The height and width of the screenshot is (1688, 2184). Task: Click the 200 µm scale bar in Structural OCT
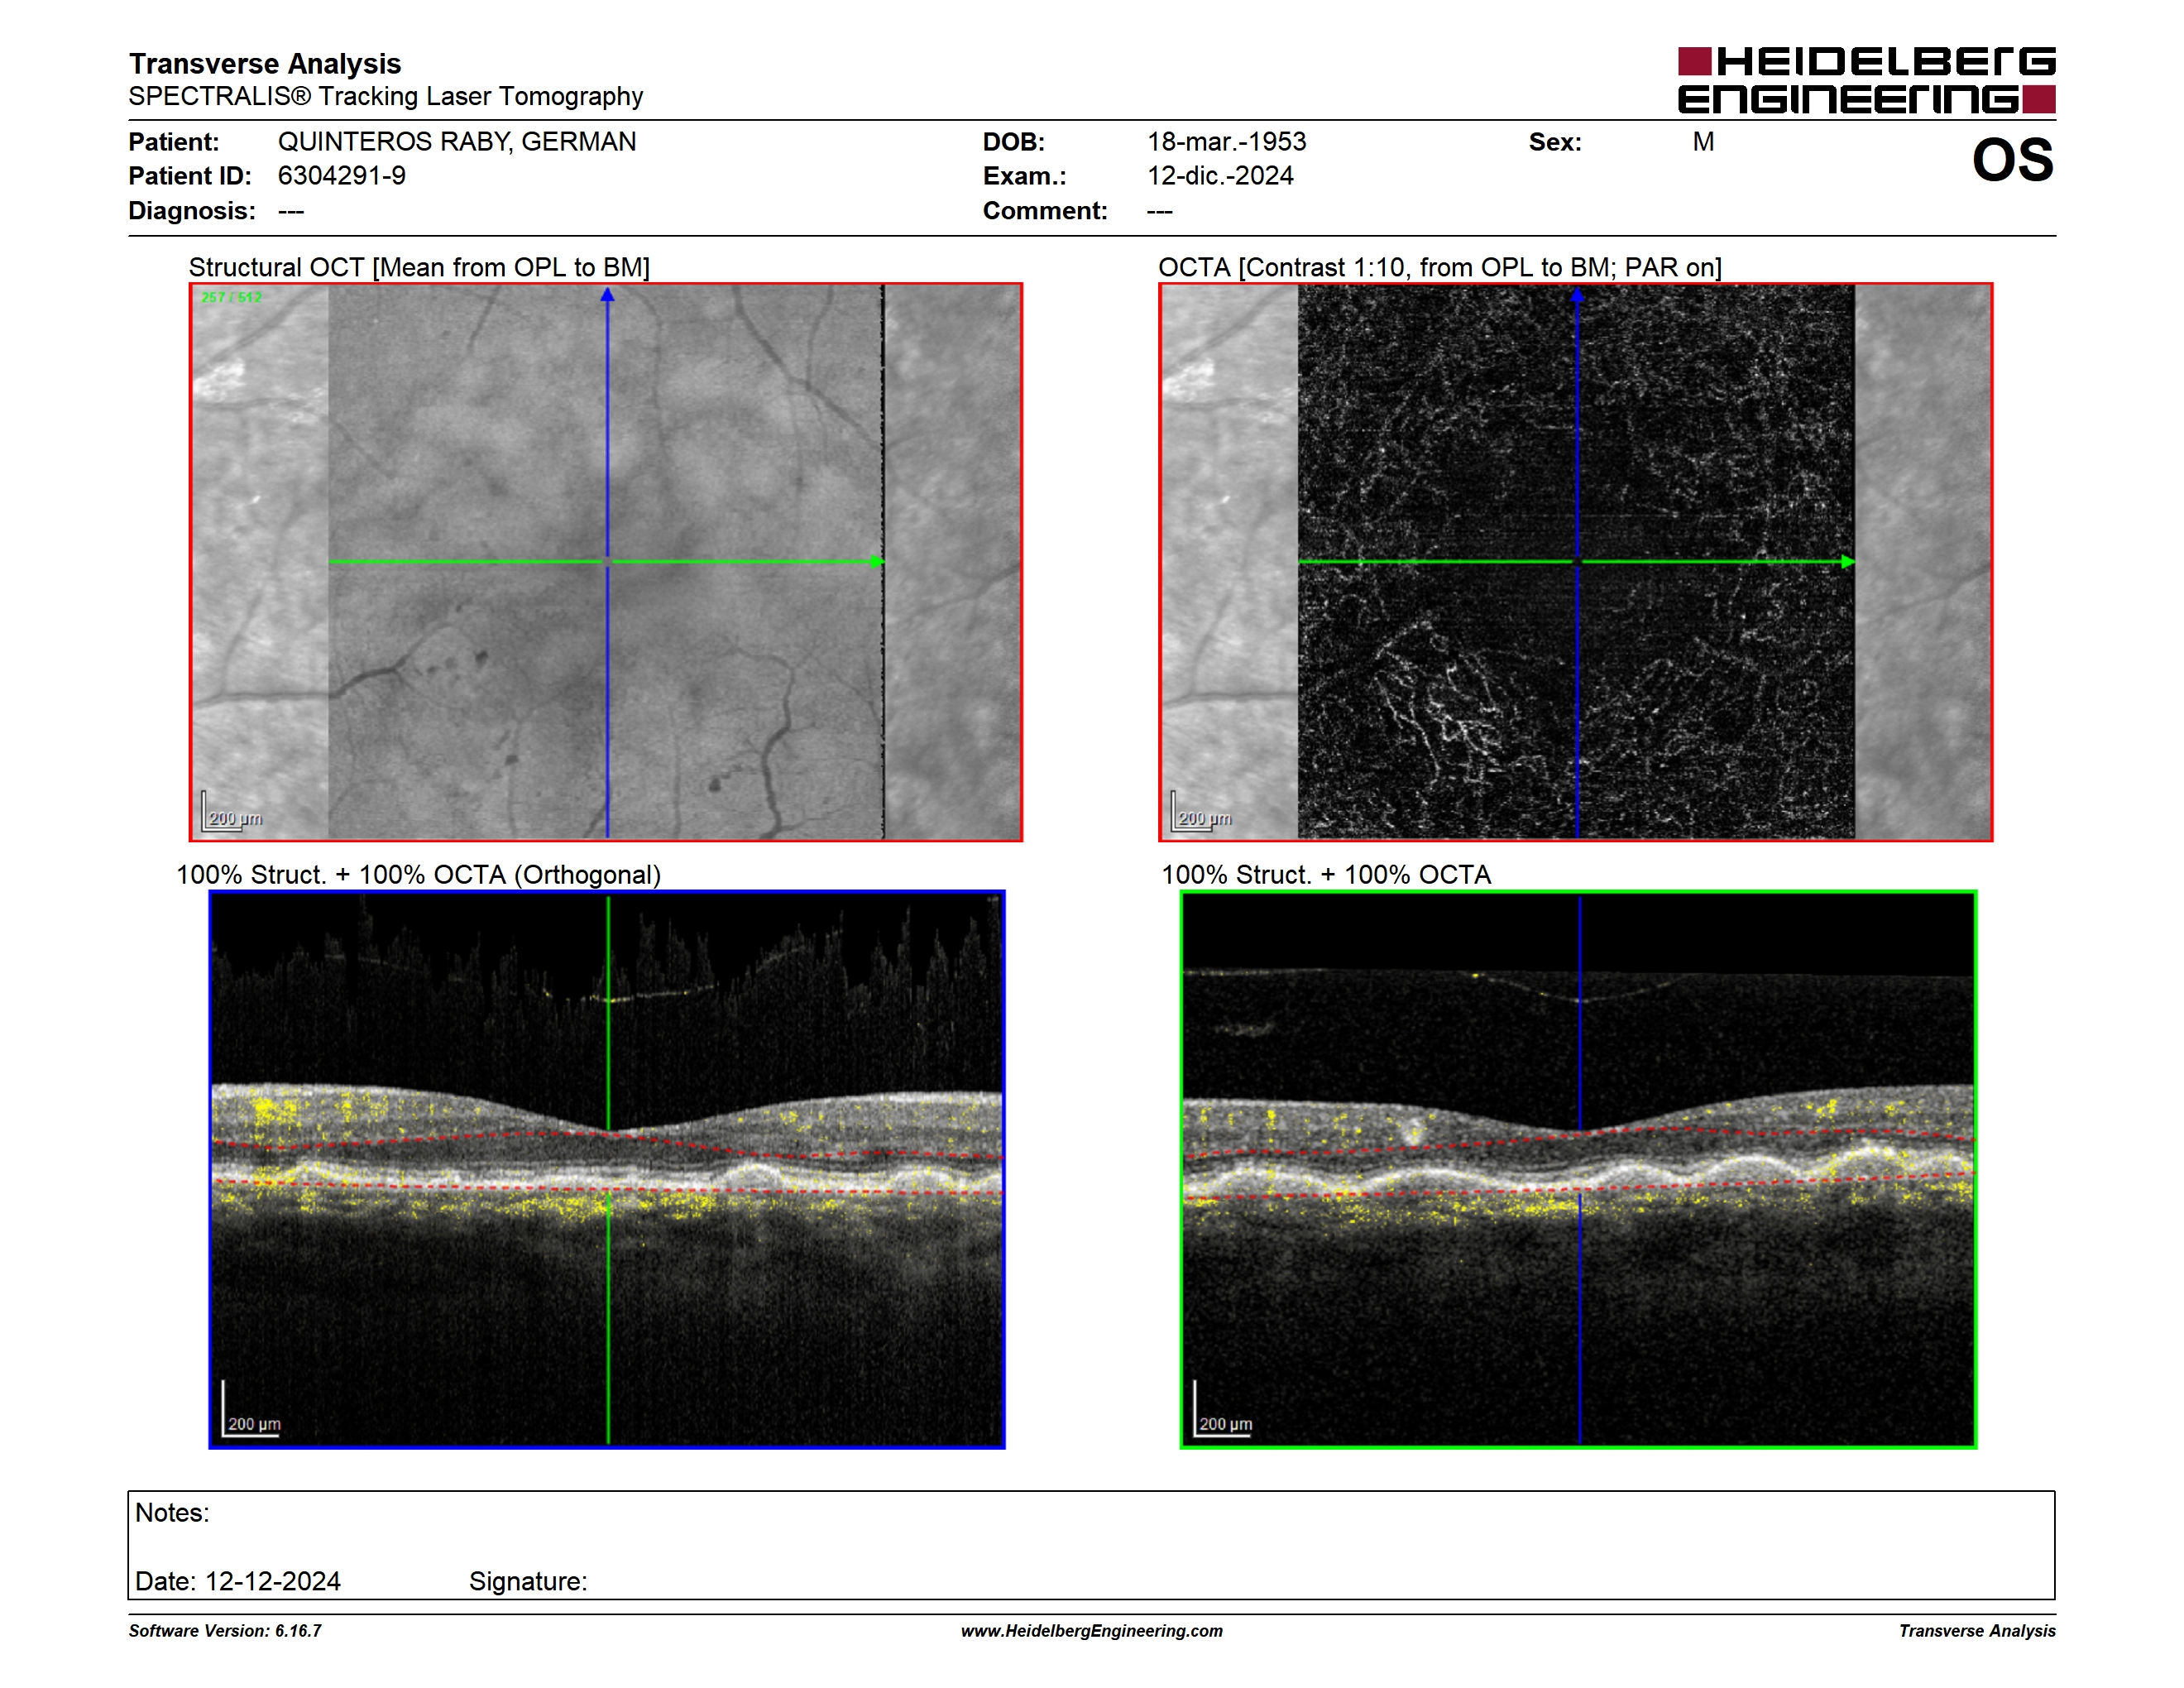click(x=233, y=812)
